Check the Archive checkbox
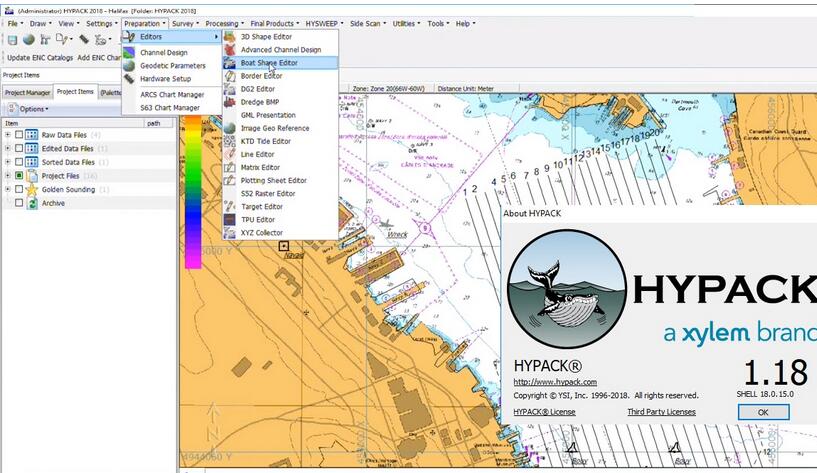Screen dimensions: 817x473 pyautogui.click(x=19, y=203)
